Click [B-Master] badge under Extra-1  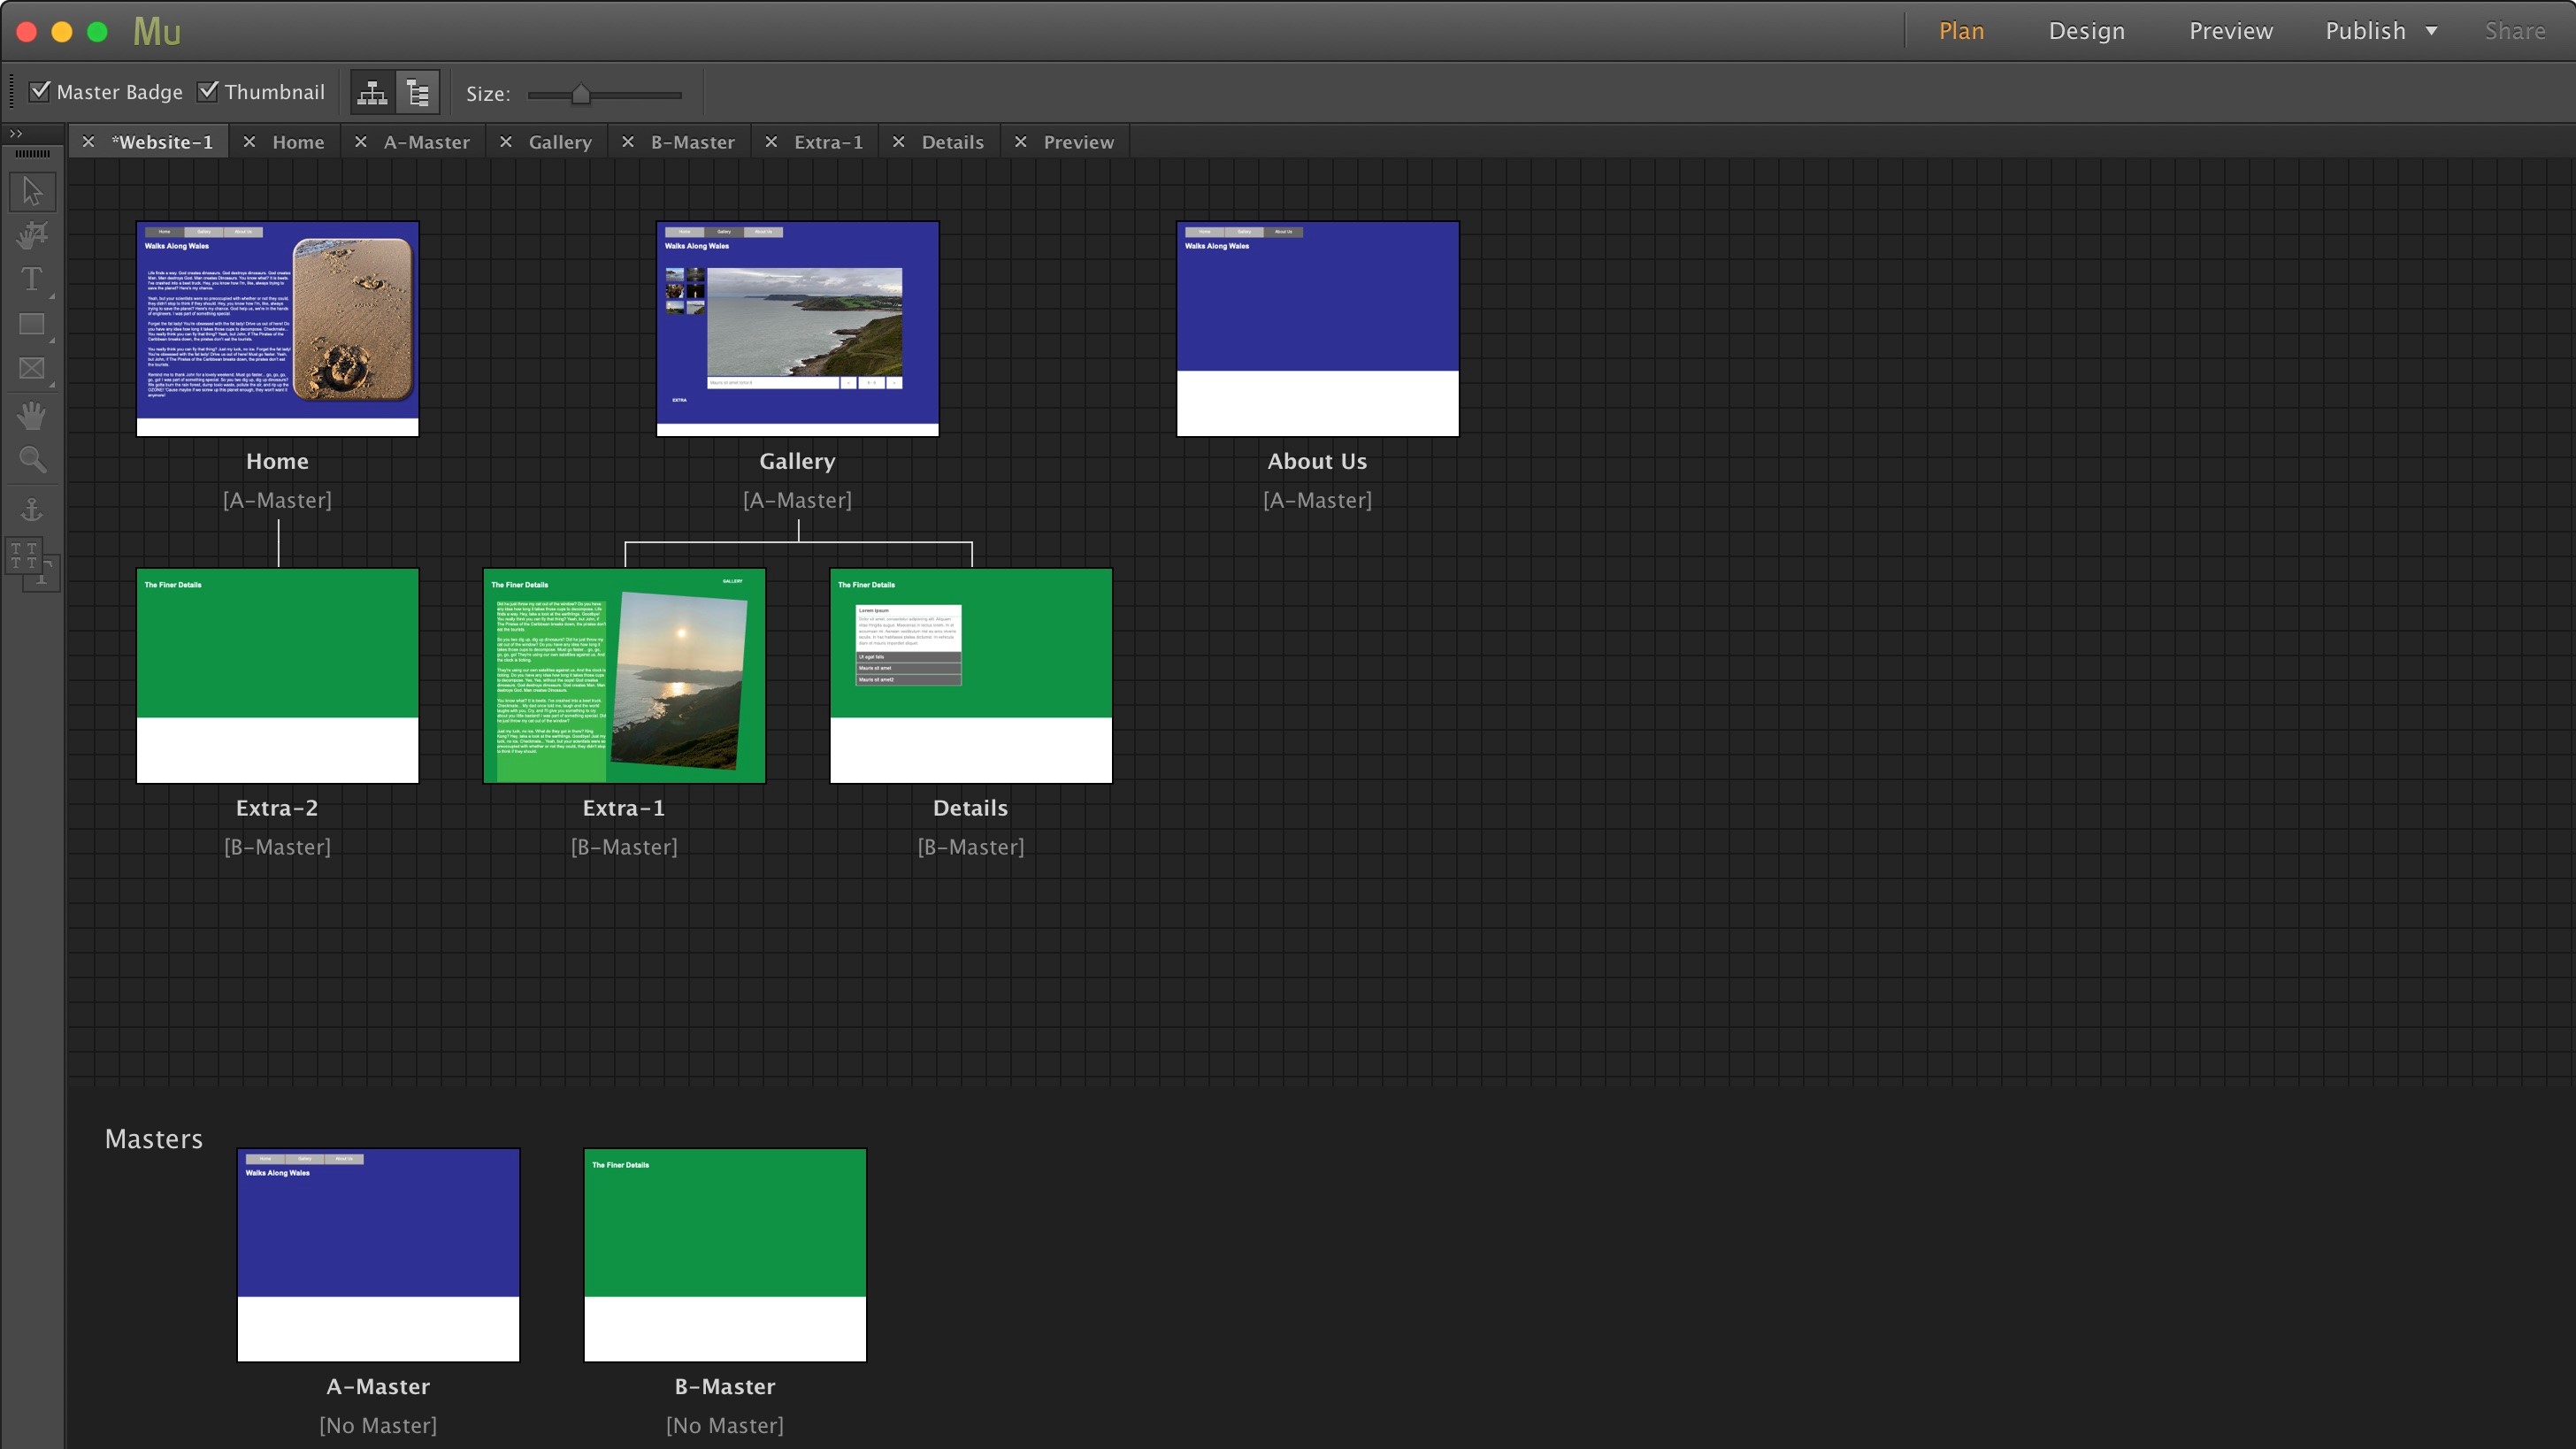click(x=624, y=847)
